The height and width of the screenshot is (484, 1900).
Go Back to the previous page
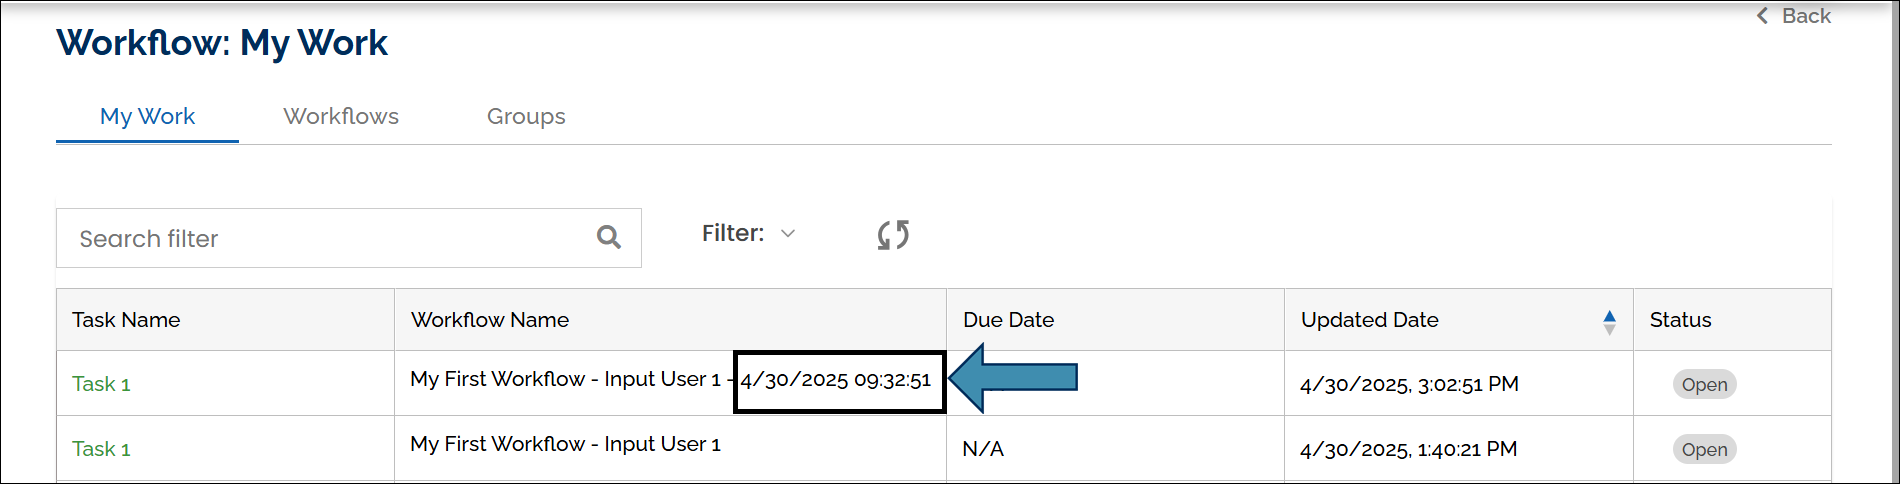(x=1805, y=16)
